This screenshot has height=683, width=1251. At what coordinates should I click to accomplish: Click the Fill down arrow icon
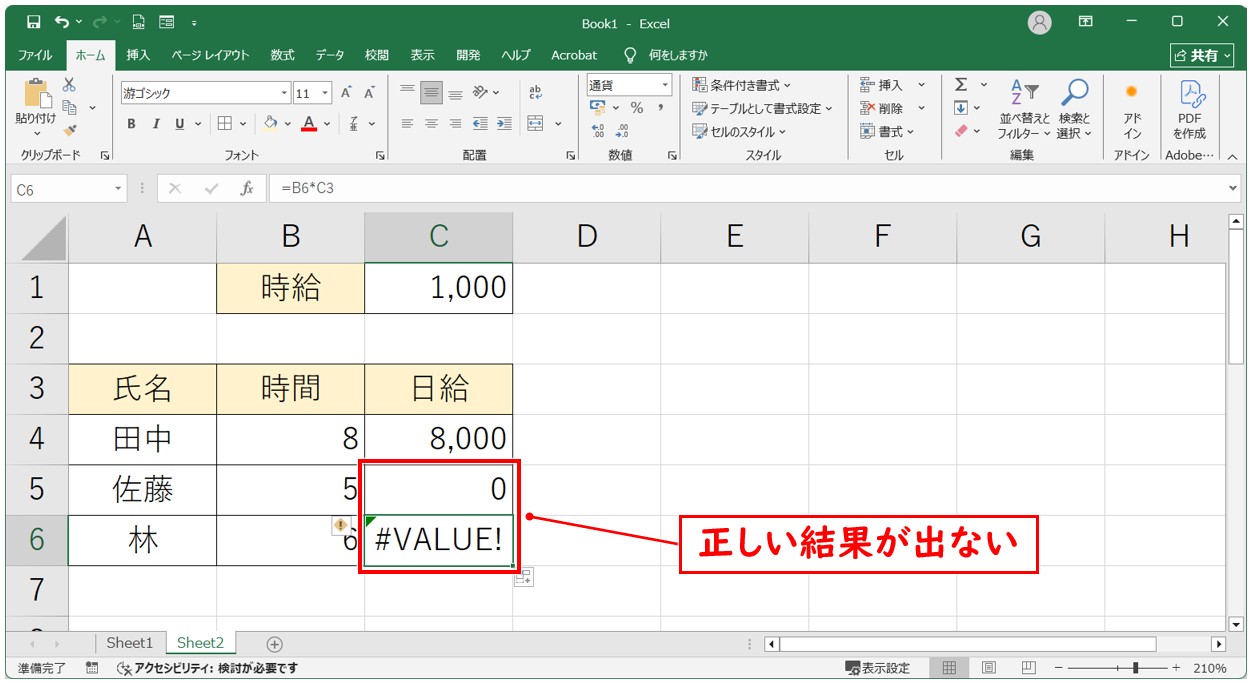961,108
